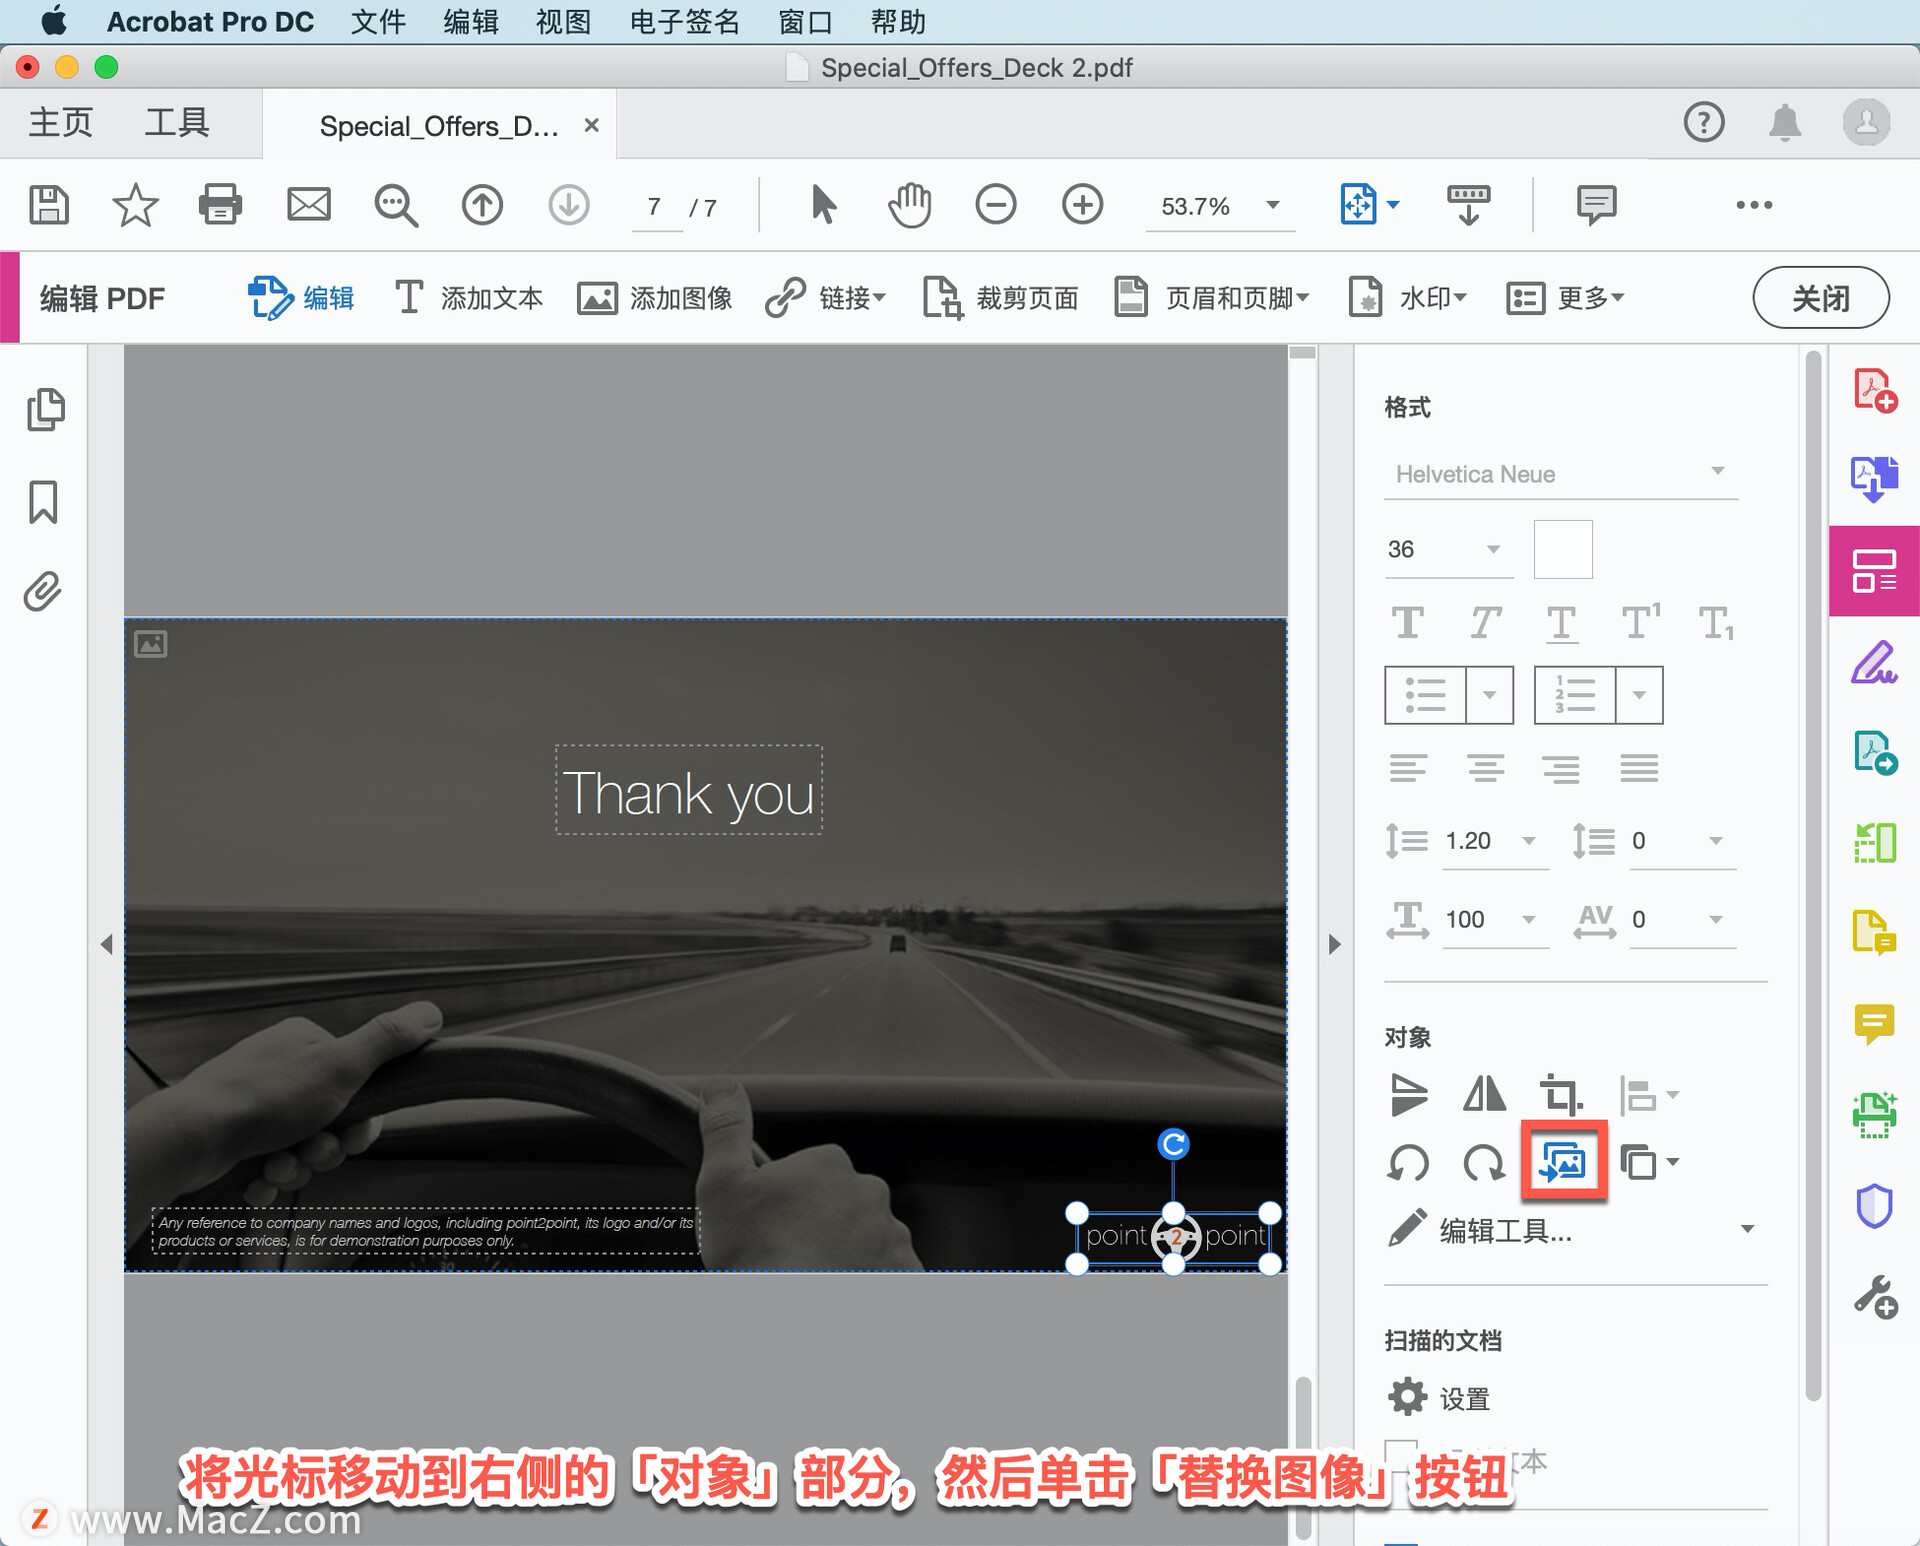1920x1546 pixels.
Task: Open the comment bubble tool
Action: [1596, 205]
